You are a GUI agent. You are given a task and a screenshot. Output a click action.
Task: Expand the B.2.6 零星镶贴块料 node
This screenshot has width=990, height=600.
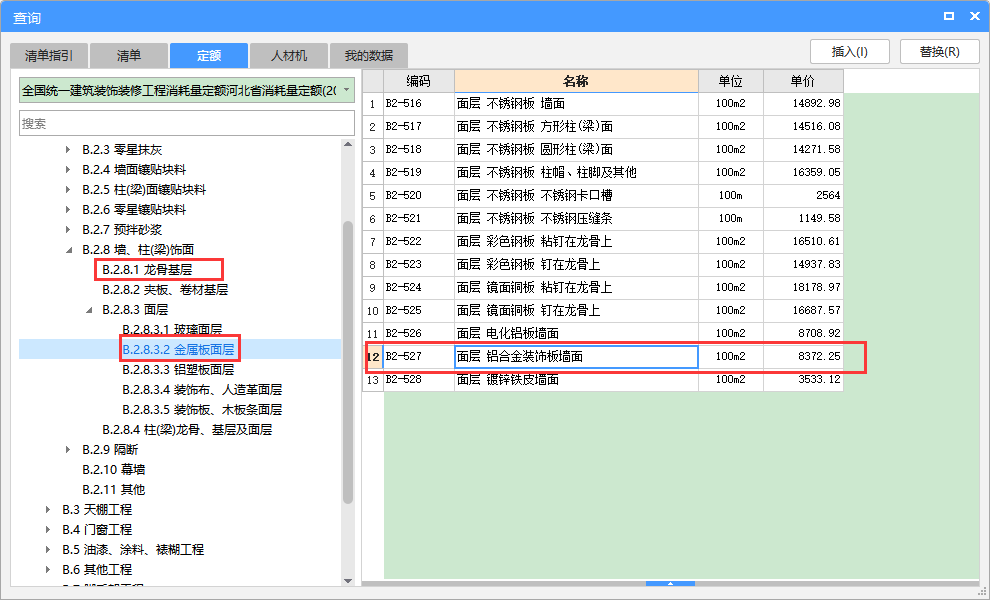[68, 210]
